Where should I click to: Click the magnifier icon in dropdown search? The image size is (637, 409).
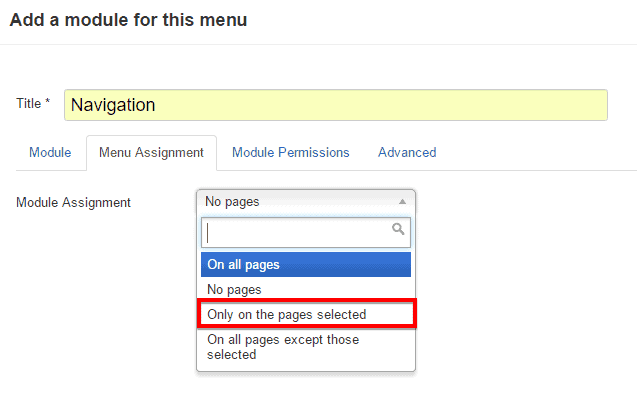tap(398, 230)
